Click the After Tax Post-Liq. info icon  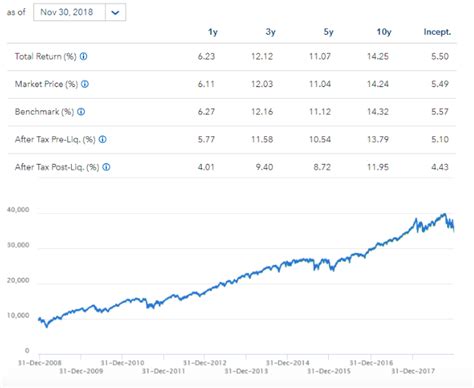106,167
